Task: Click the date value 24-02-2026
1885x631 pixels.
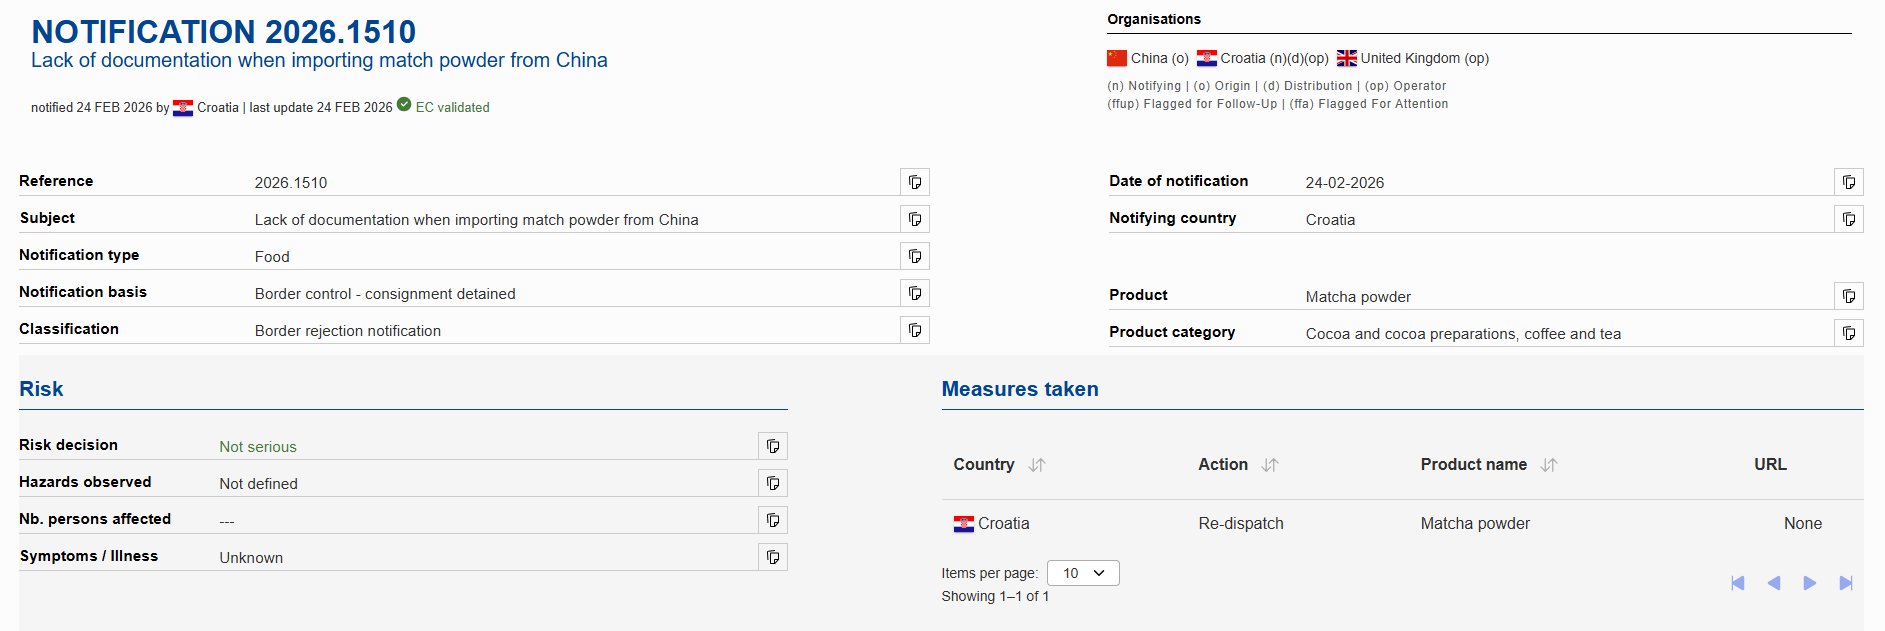Action: click(1345, 183)
